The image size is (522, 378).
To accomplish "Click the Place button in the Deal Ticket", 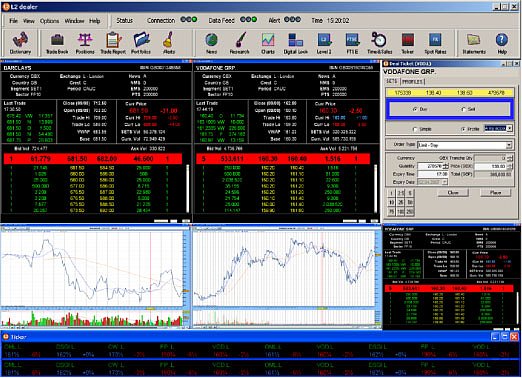I will 495,192.
